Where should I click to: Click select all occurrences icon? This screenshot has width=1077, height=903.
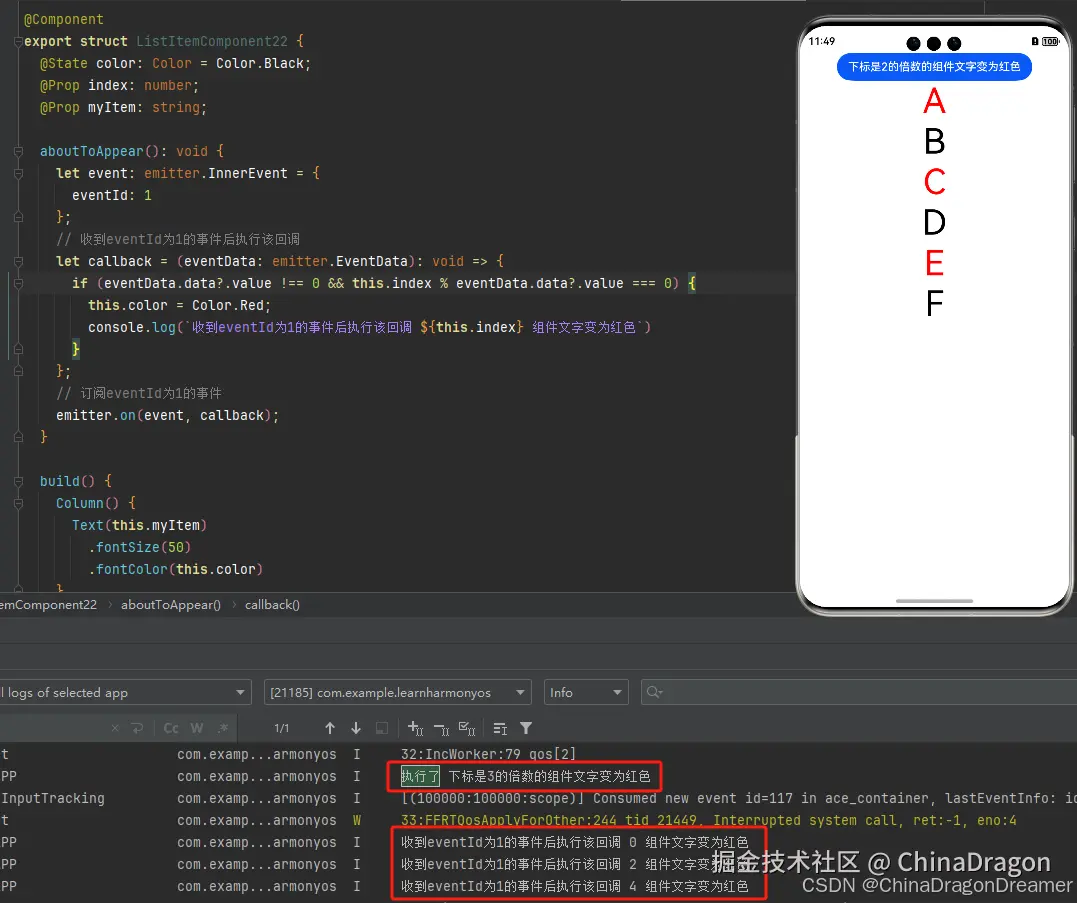click(x=467, y=728)
